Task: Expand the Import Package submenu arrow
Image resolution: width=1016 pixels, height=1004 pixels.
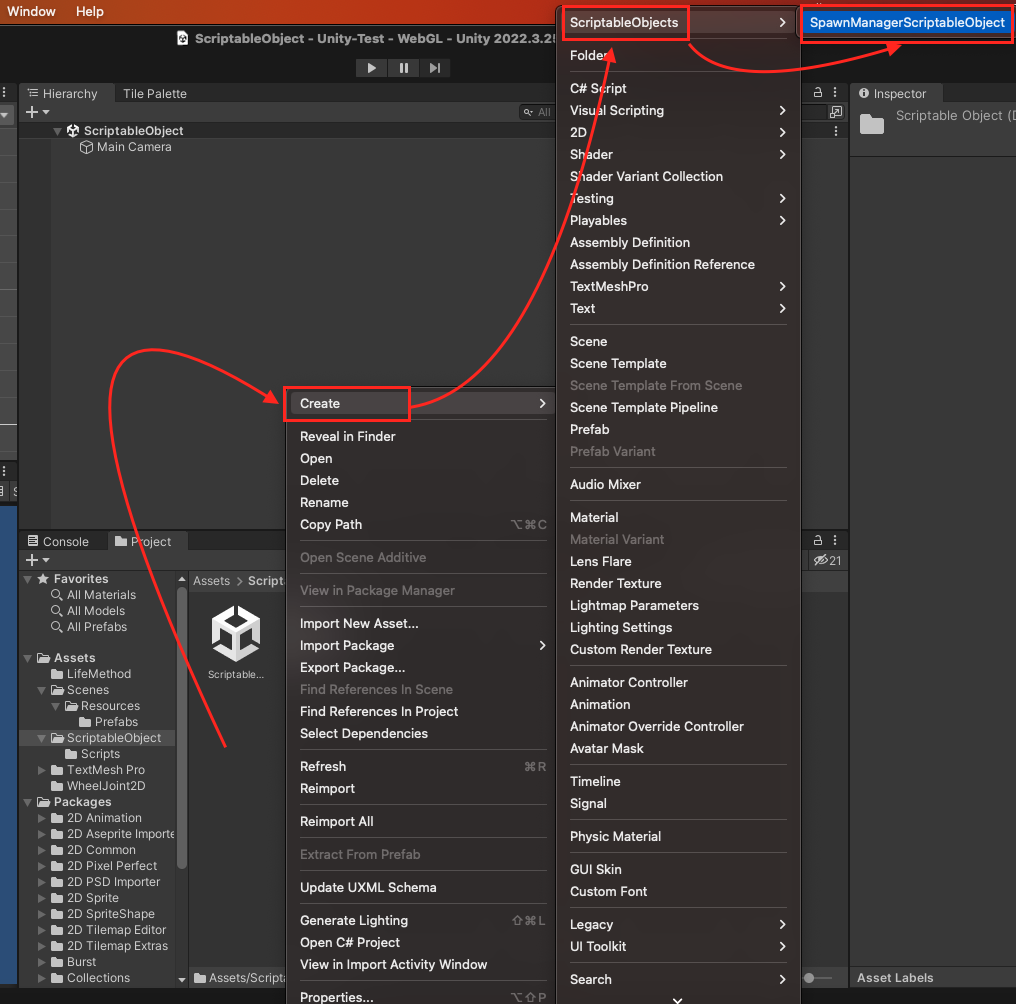Action: 542,646
